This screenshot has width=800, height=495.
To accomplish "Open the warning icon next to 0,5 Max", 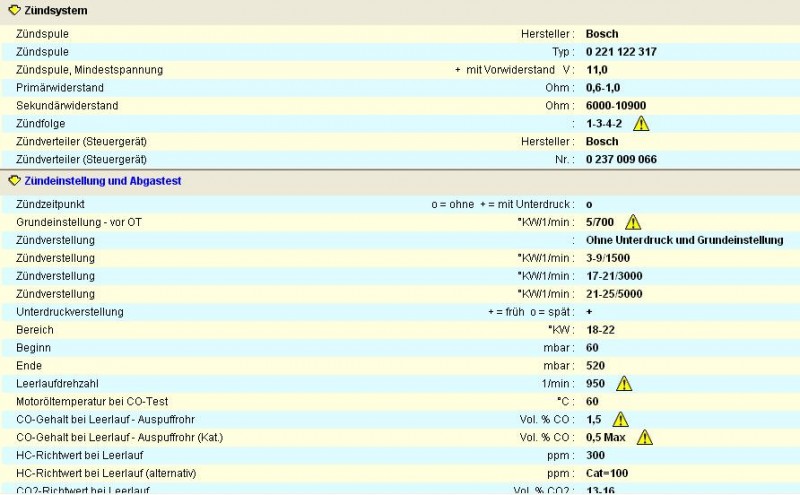I will (645, 437).
